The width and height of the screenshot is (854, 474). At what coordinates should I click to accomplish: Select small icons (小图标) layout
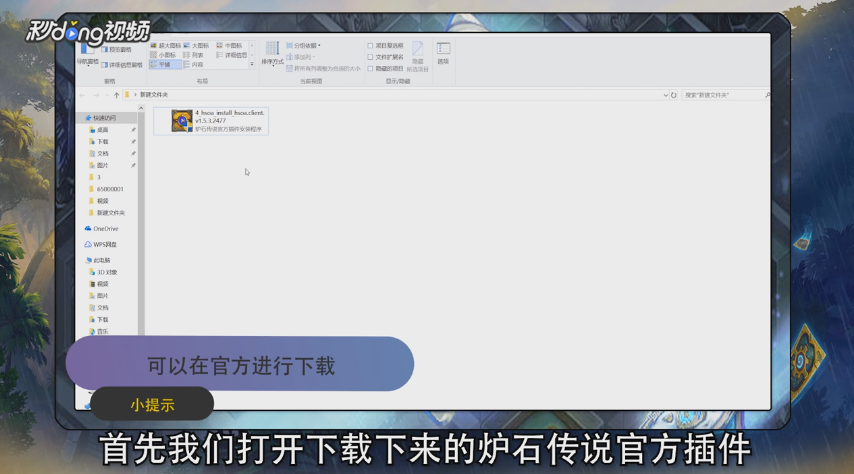[163, 55]
